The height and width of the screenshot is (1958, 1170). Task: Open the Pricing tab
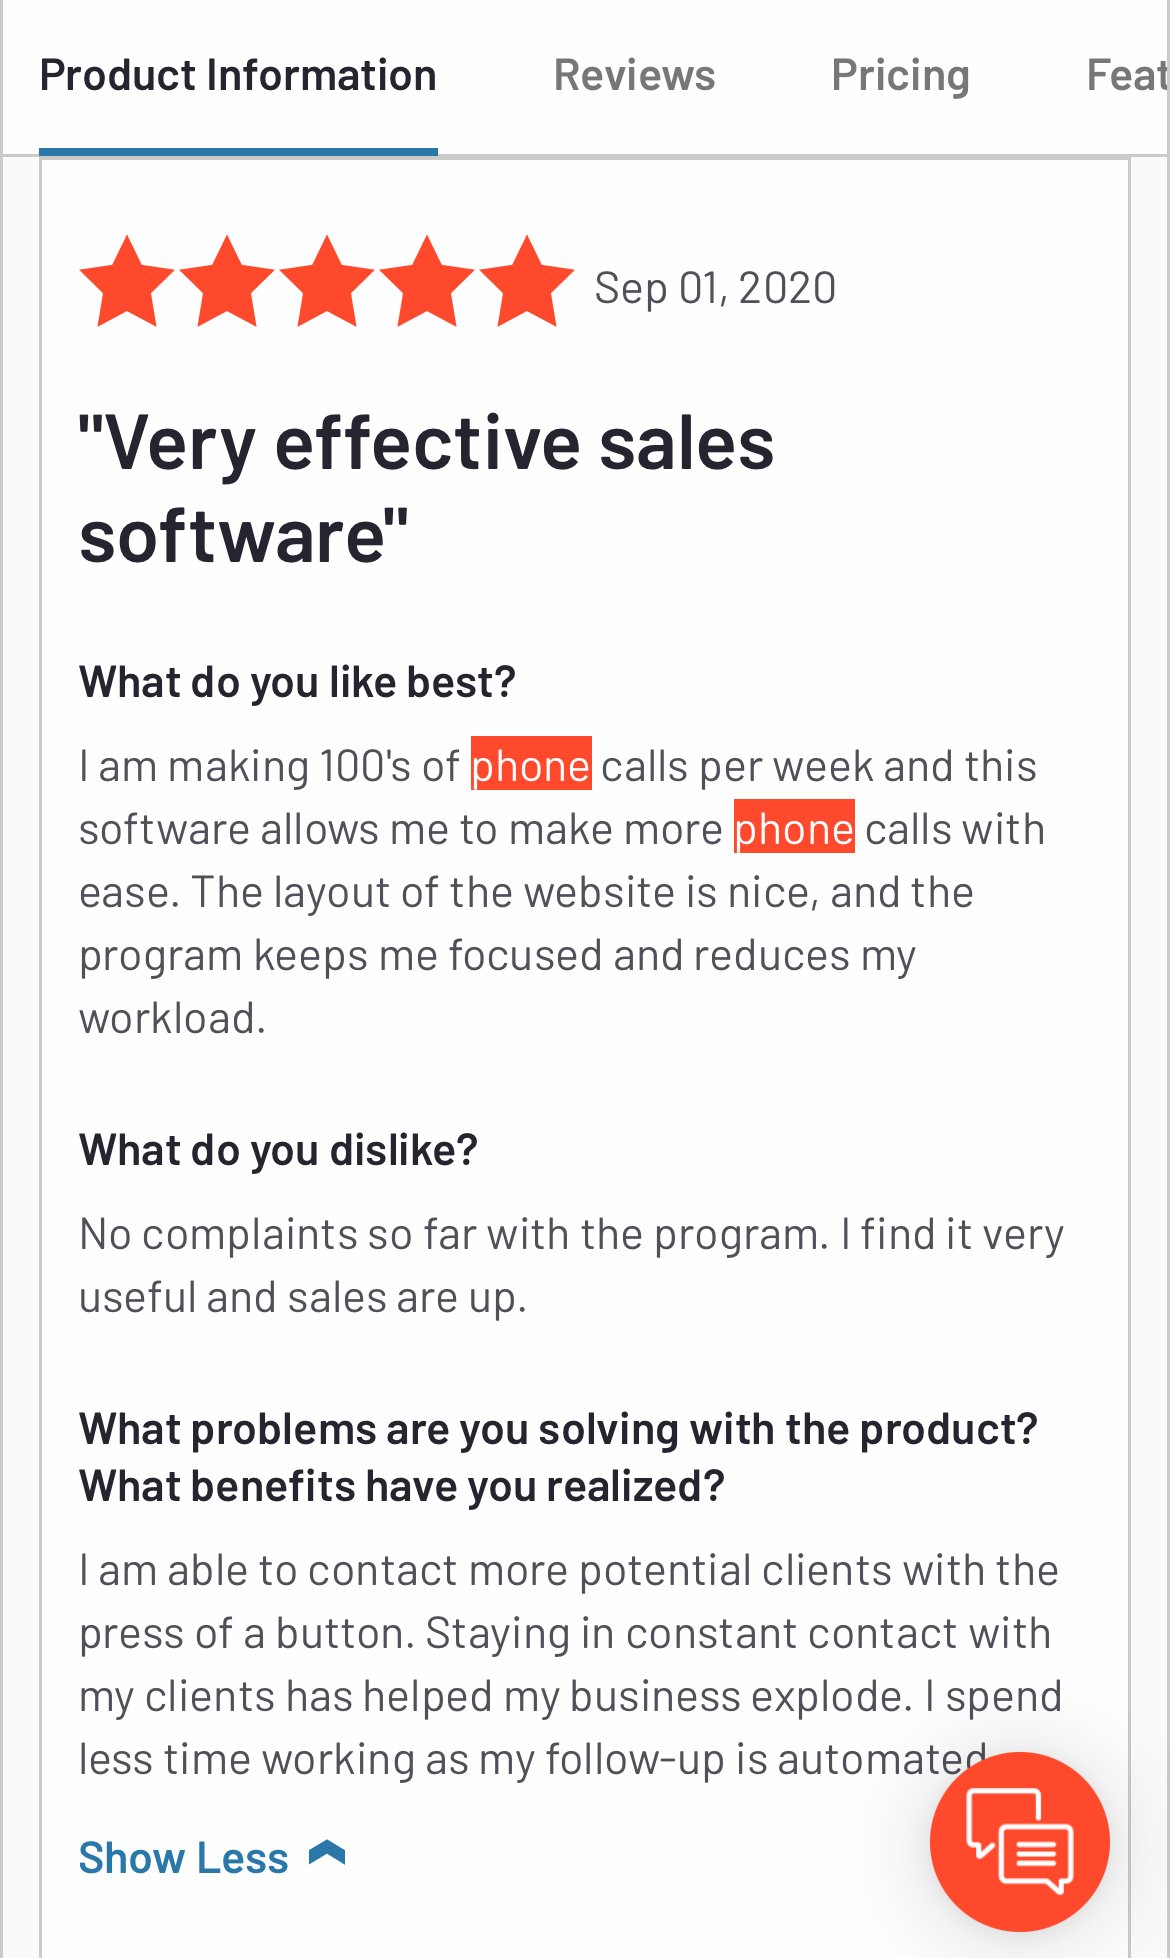(x=900, y=74)
